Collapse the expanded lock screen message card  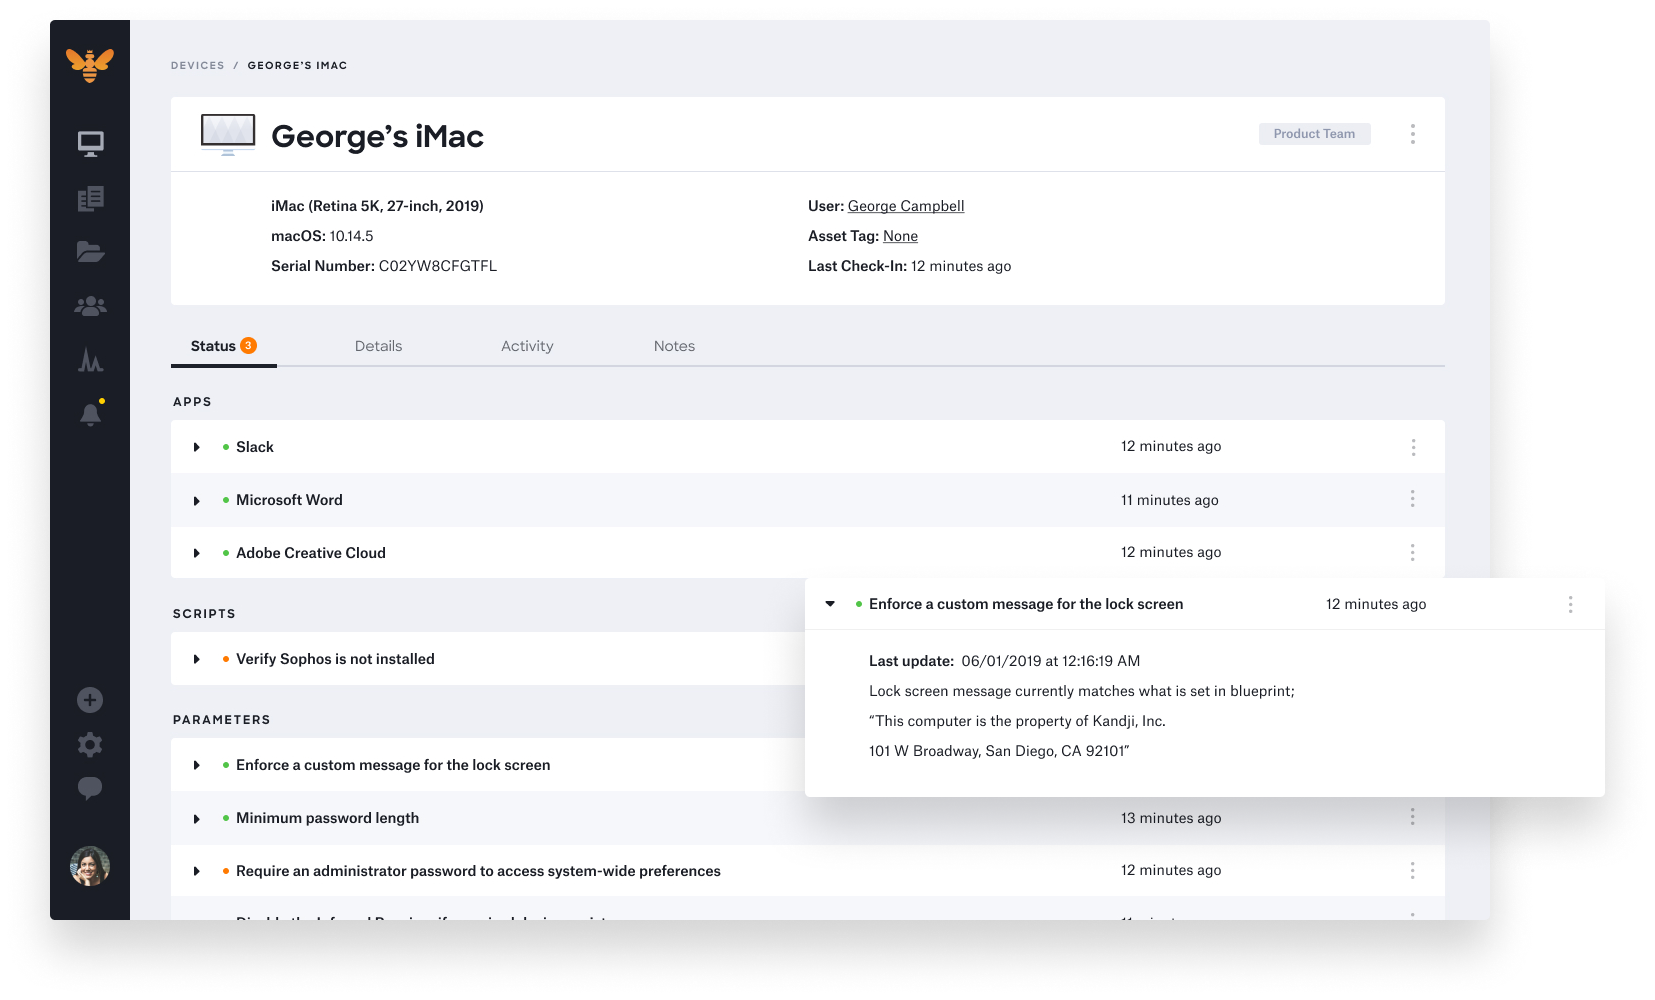pos(830,604)
